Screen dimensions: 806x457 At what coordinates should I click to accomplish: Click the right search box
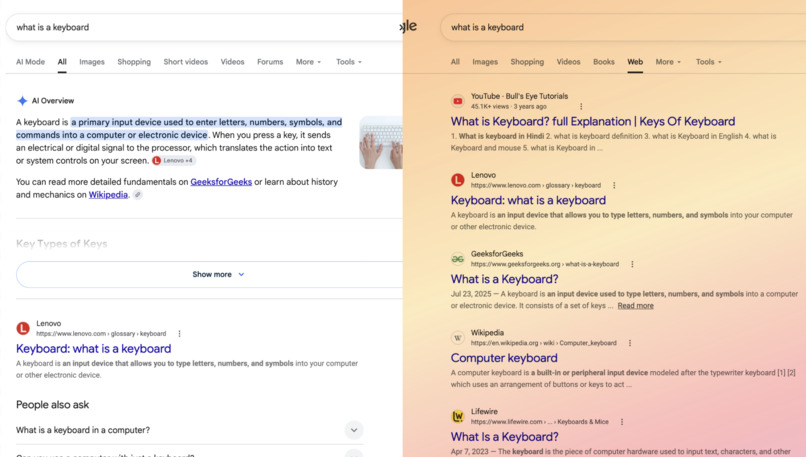coord(623,27)
